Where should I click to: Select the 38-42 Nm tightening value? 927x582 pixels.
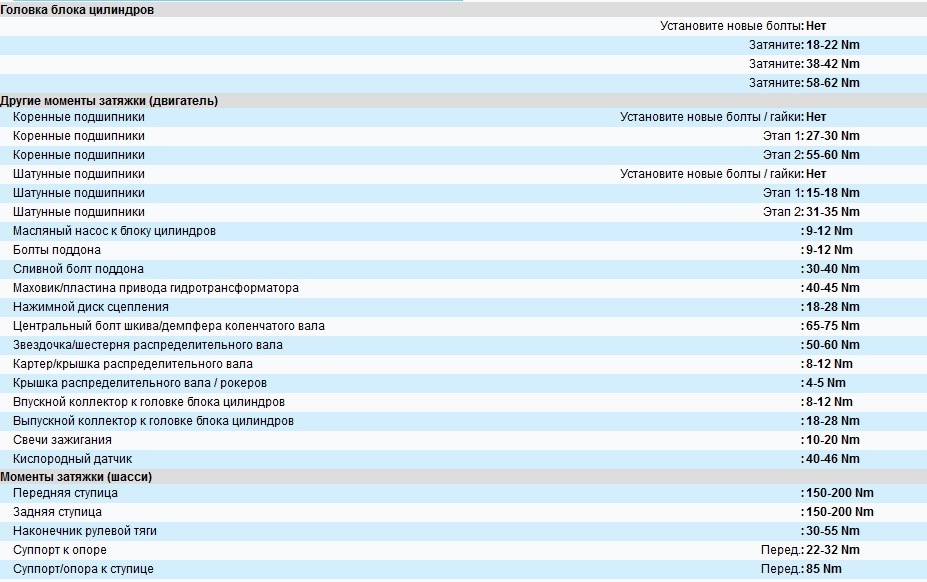tap(832, 64)
